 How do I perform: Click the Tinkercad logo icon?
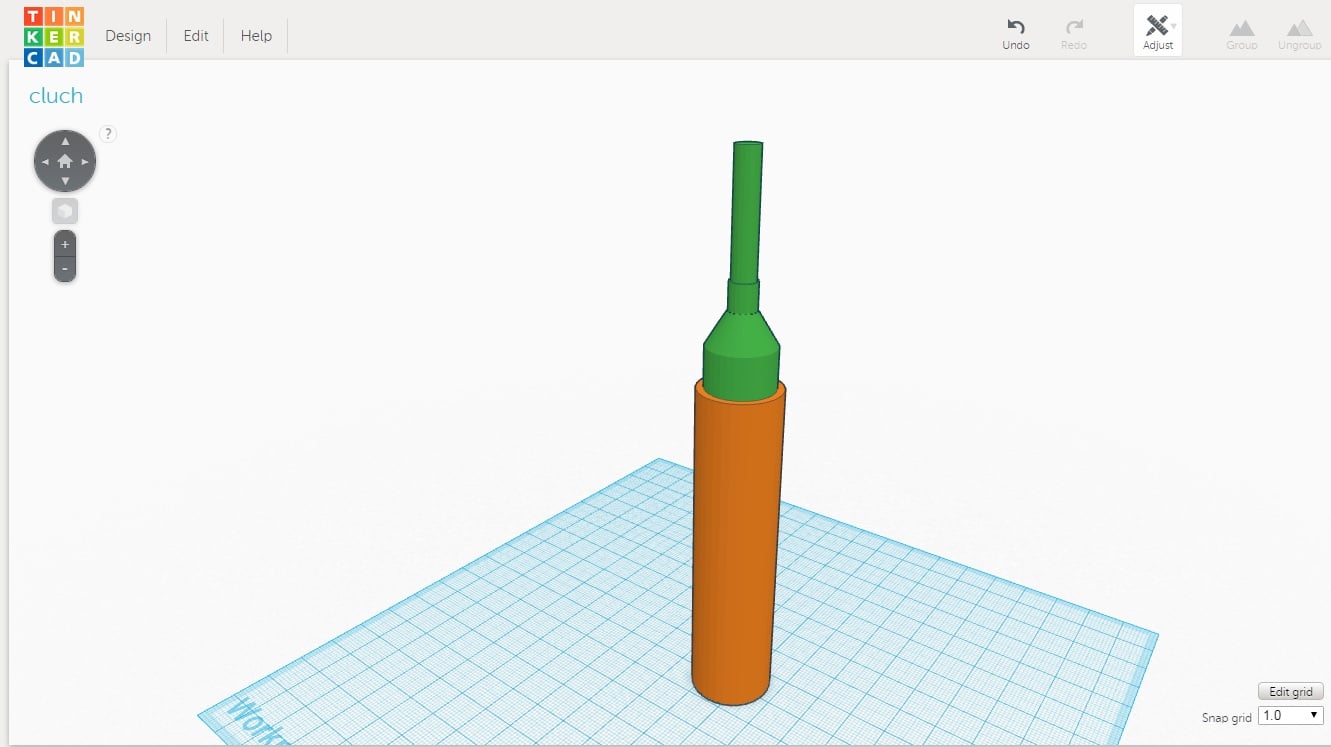pyautogui.click(x=54, y=36)
